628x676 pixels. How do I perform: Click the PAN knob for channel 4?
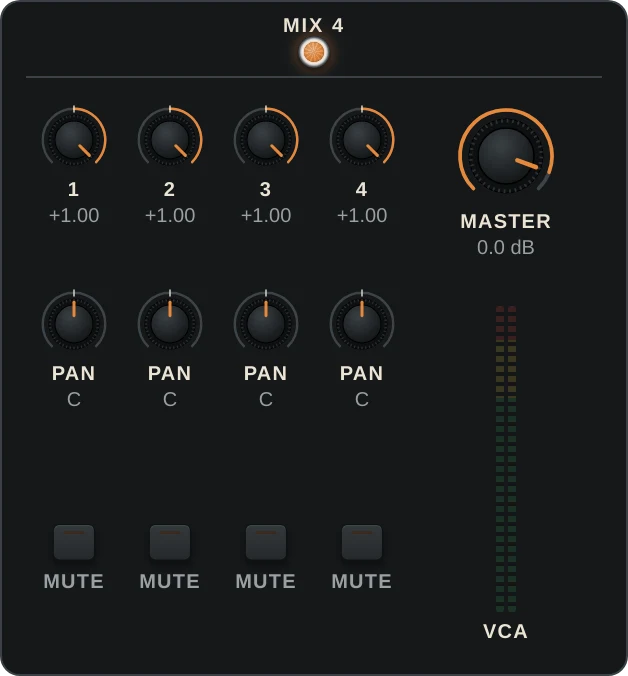pyautogui.click(x=362, y=323)
